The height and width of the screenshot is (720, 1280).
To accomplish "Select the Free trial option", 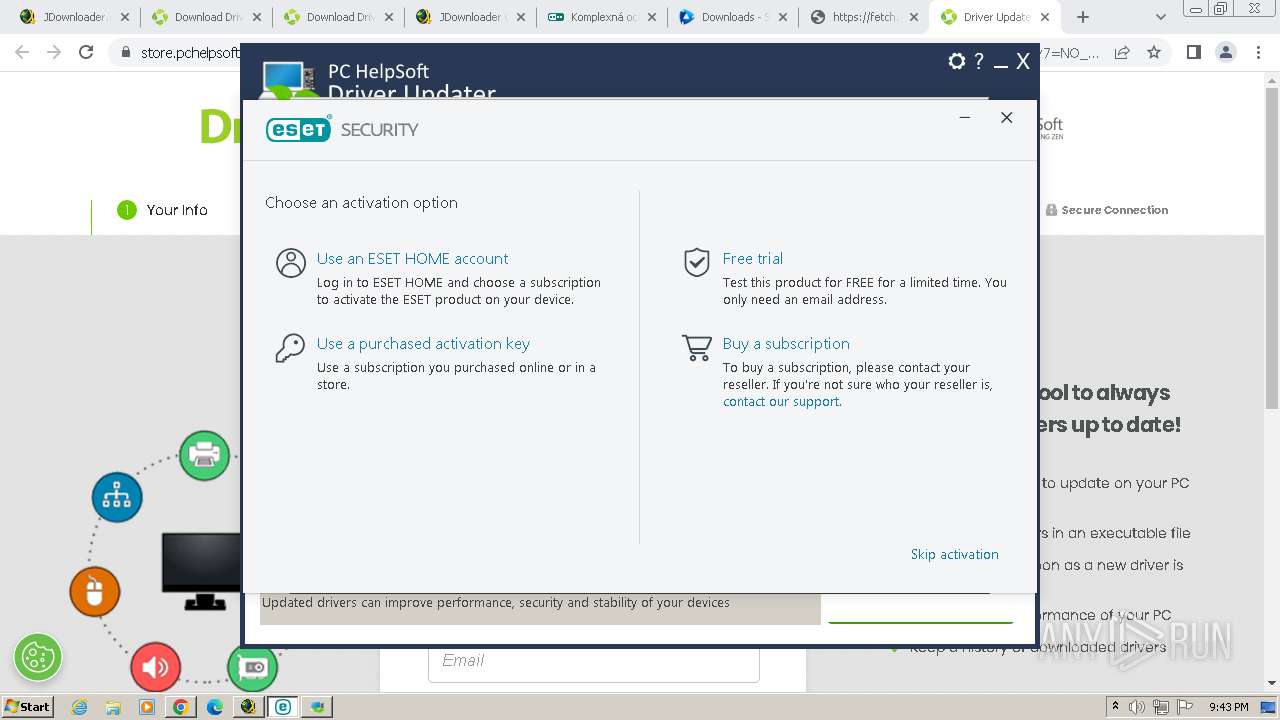I will [x=753, y=258].
